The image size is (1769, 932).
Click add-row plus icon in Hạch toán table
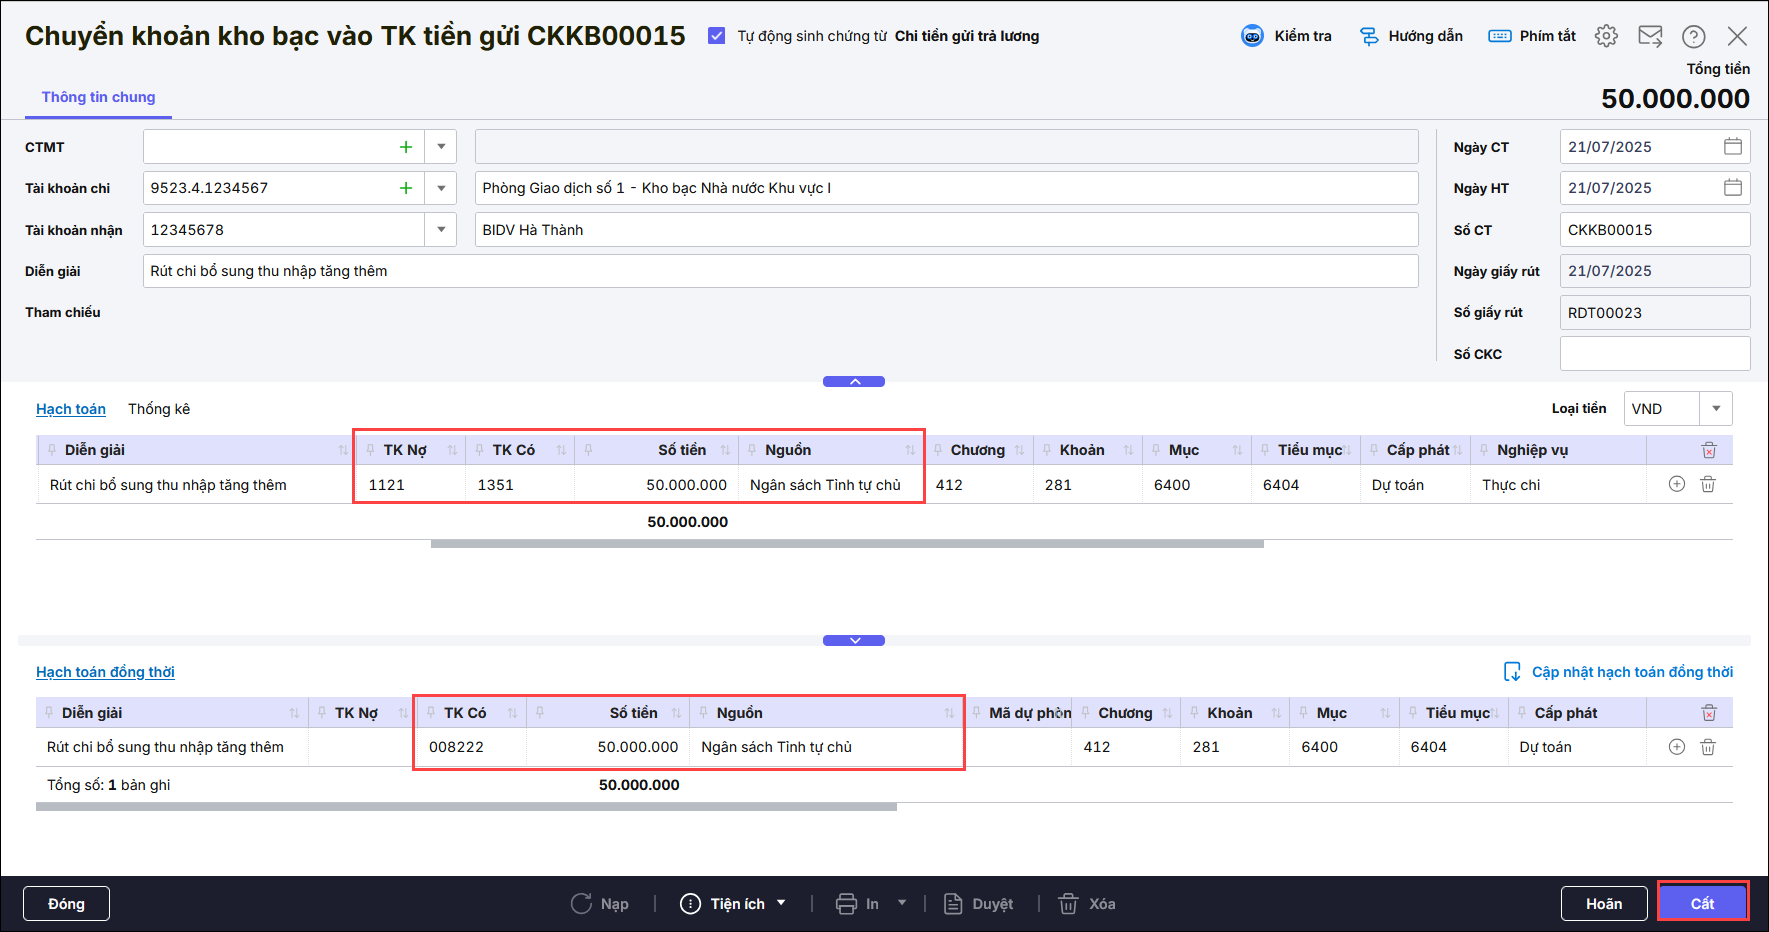click(1677, 484)
